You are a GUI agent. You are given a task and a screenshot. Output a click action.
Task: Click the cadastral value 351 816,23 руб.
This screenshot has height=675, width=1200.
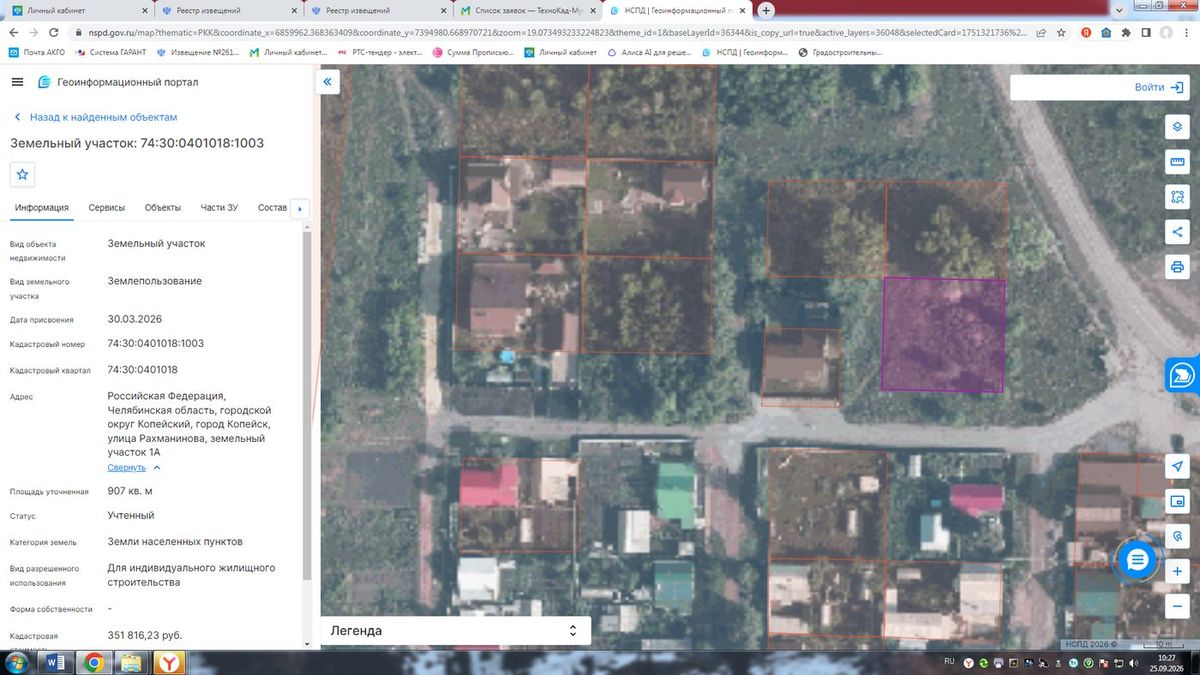pos(145,635)
